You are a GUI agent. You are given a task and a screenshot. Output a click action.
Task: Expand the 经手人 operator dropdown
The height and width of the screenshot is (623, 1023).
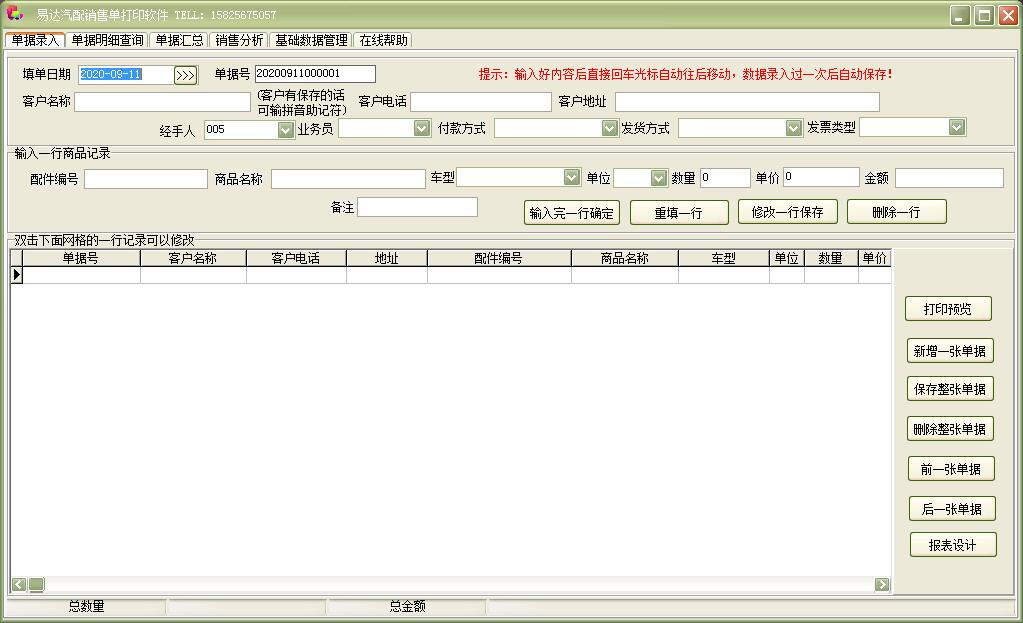coord(288,127)
